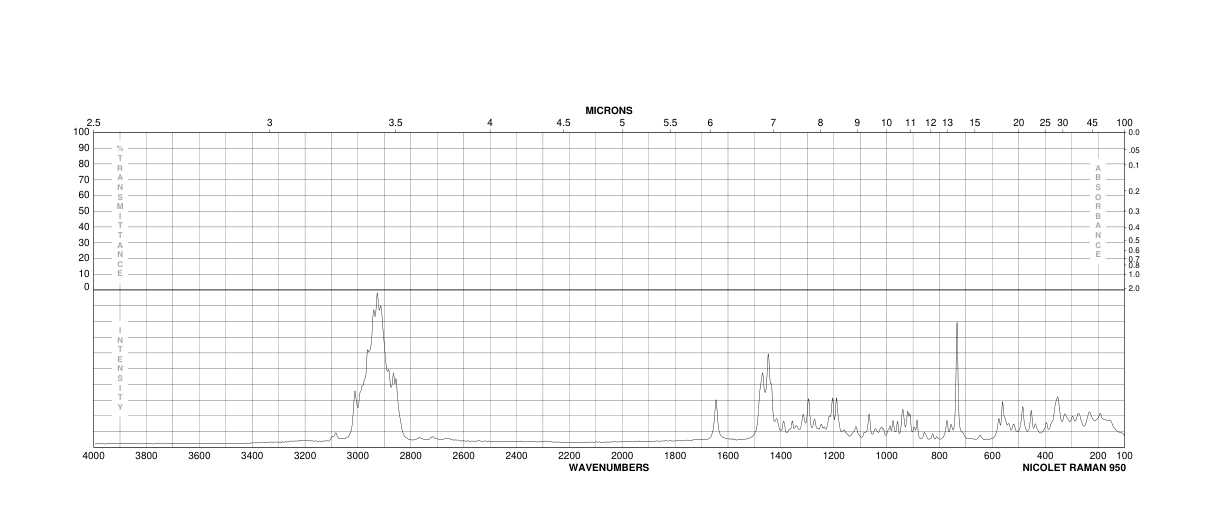Image resolution: width=1224 pixels, height=528 pixels.
Task: Click the 2.5 microns tick label
Action: click(x=94, y=122)
